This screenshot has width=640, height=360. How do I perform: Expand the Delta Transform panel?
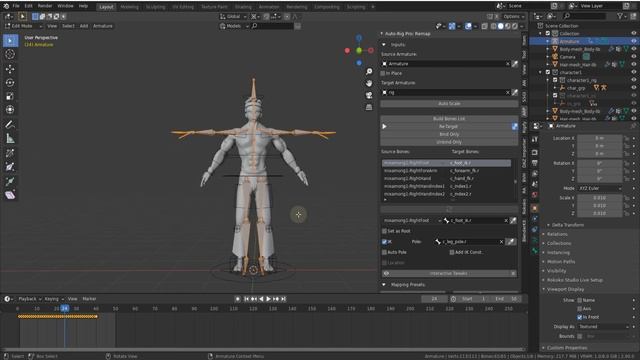pos(568,225)
